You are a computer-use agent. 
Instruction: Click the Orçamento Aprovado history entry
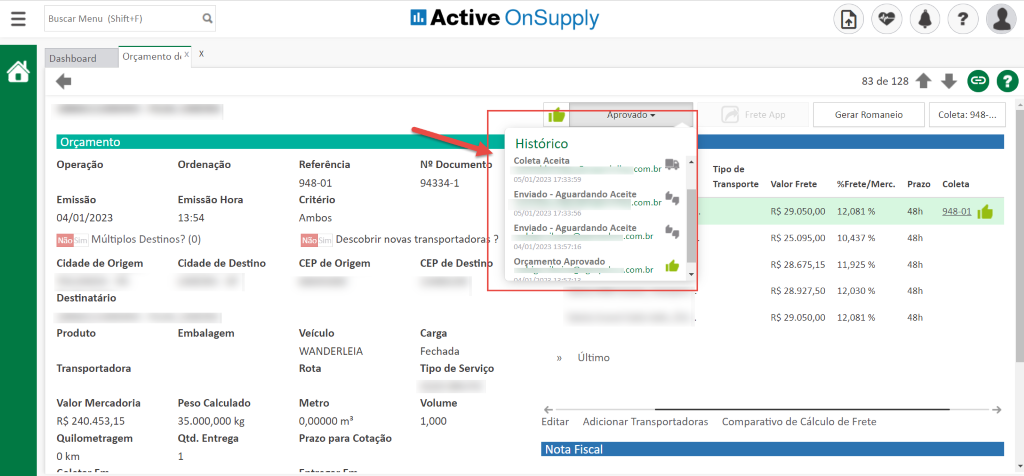pyautogui.click(x=596, y=269)
